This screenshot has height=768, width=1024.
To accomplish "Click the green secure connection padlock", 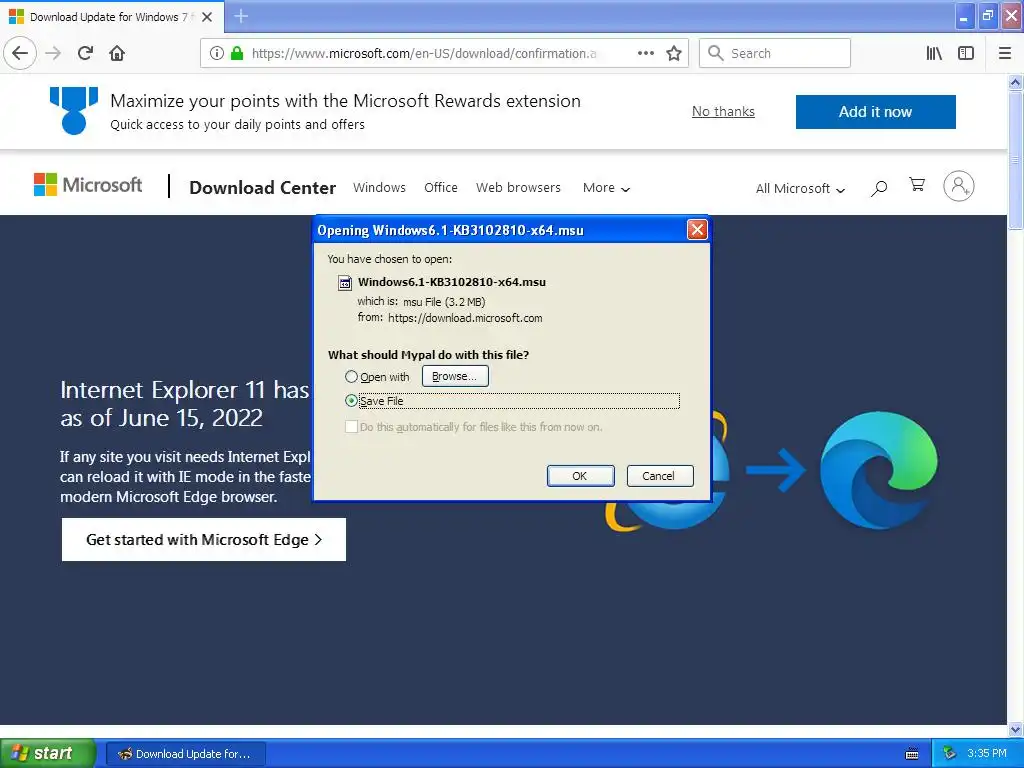I will (237, 54).
